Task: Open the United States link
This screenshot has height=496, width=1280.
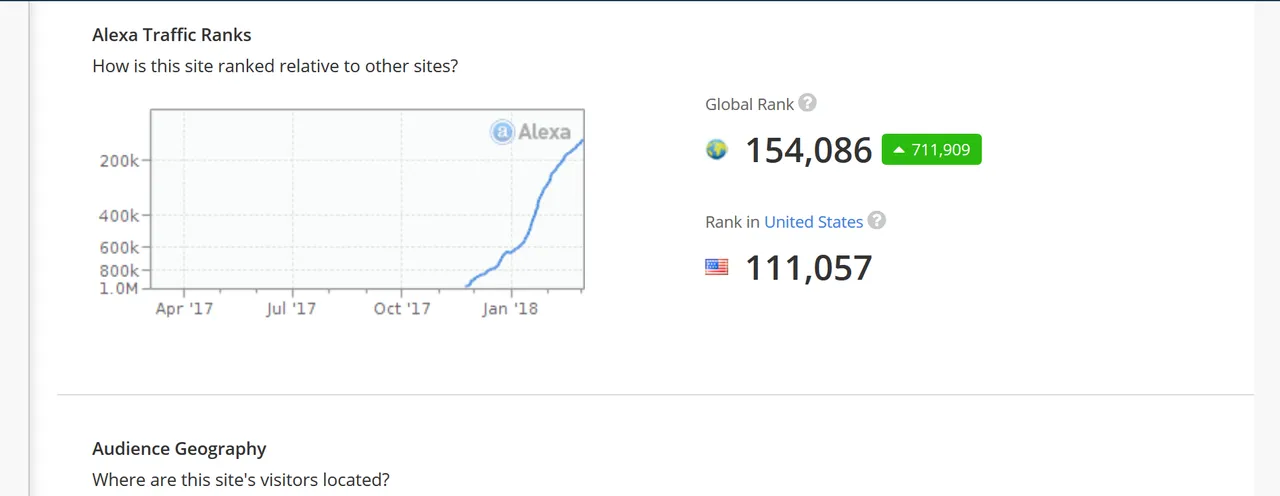Action: (x=813, y=222)
